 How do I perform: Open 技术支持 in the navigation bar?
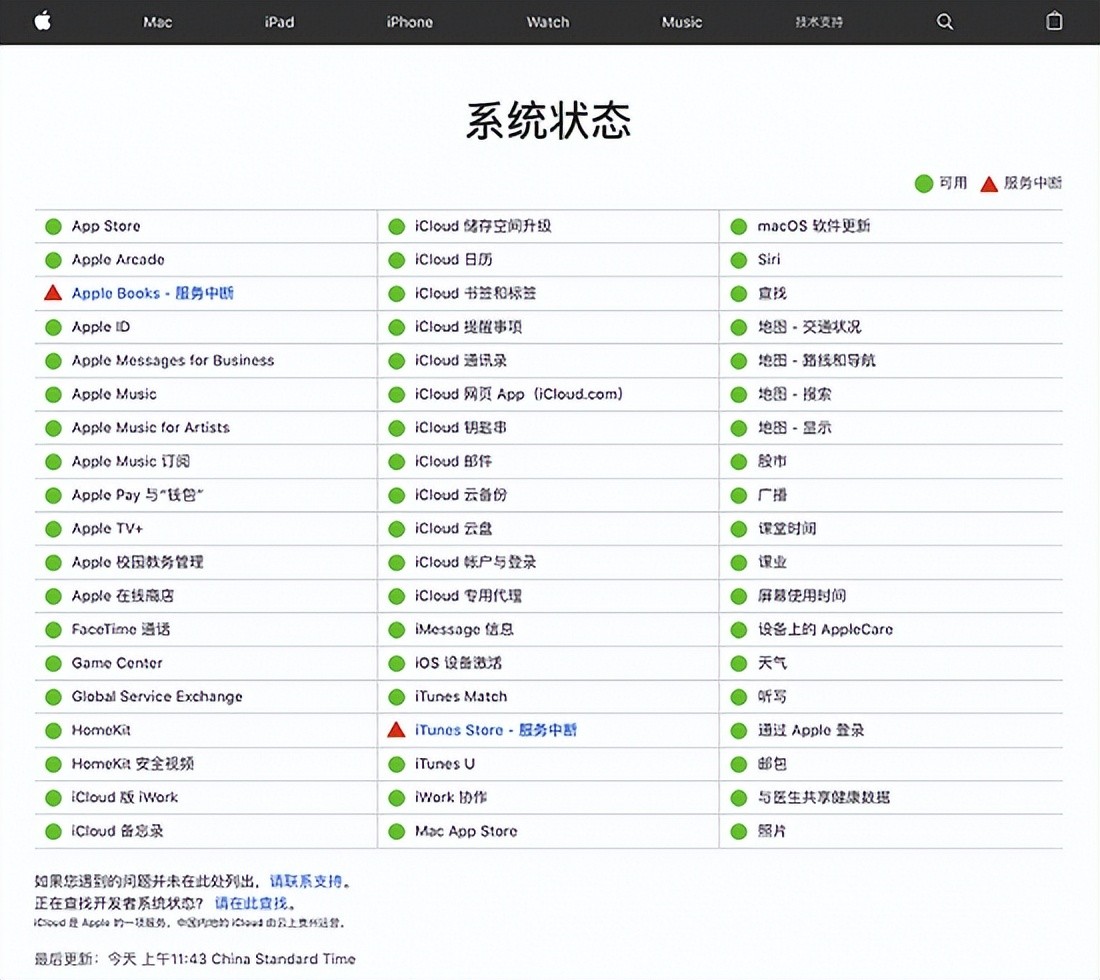819,22
